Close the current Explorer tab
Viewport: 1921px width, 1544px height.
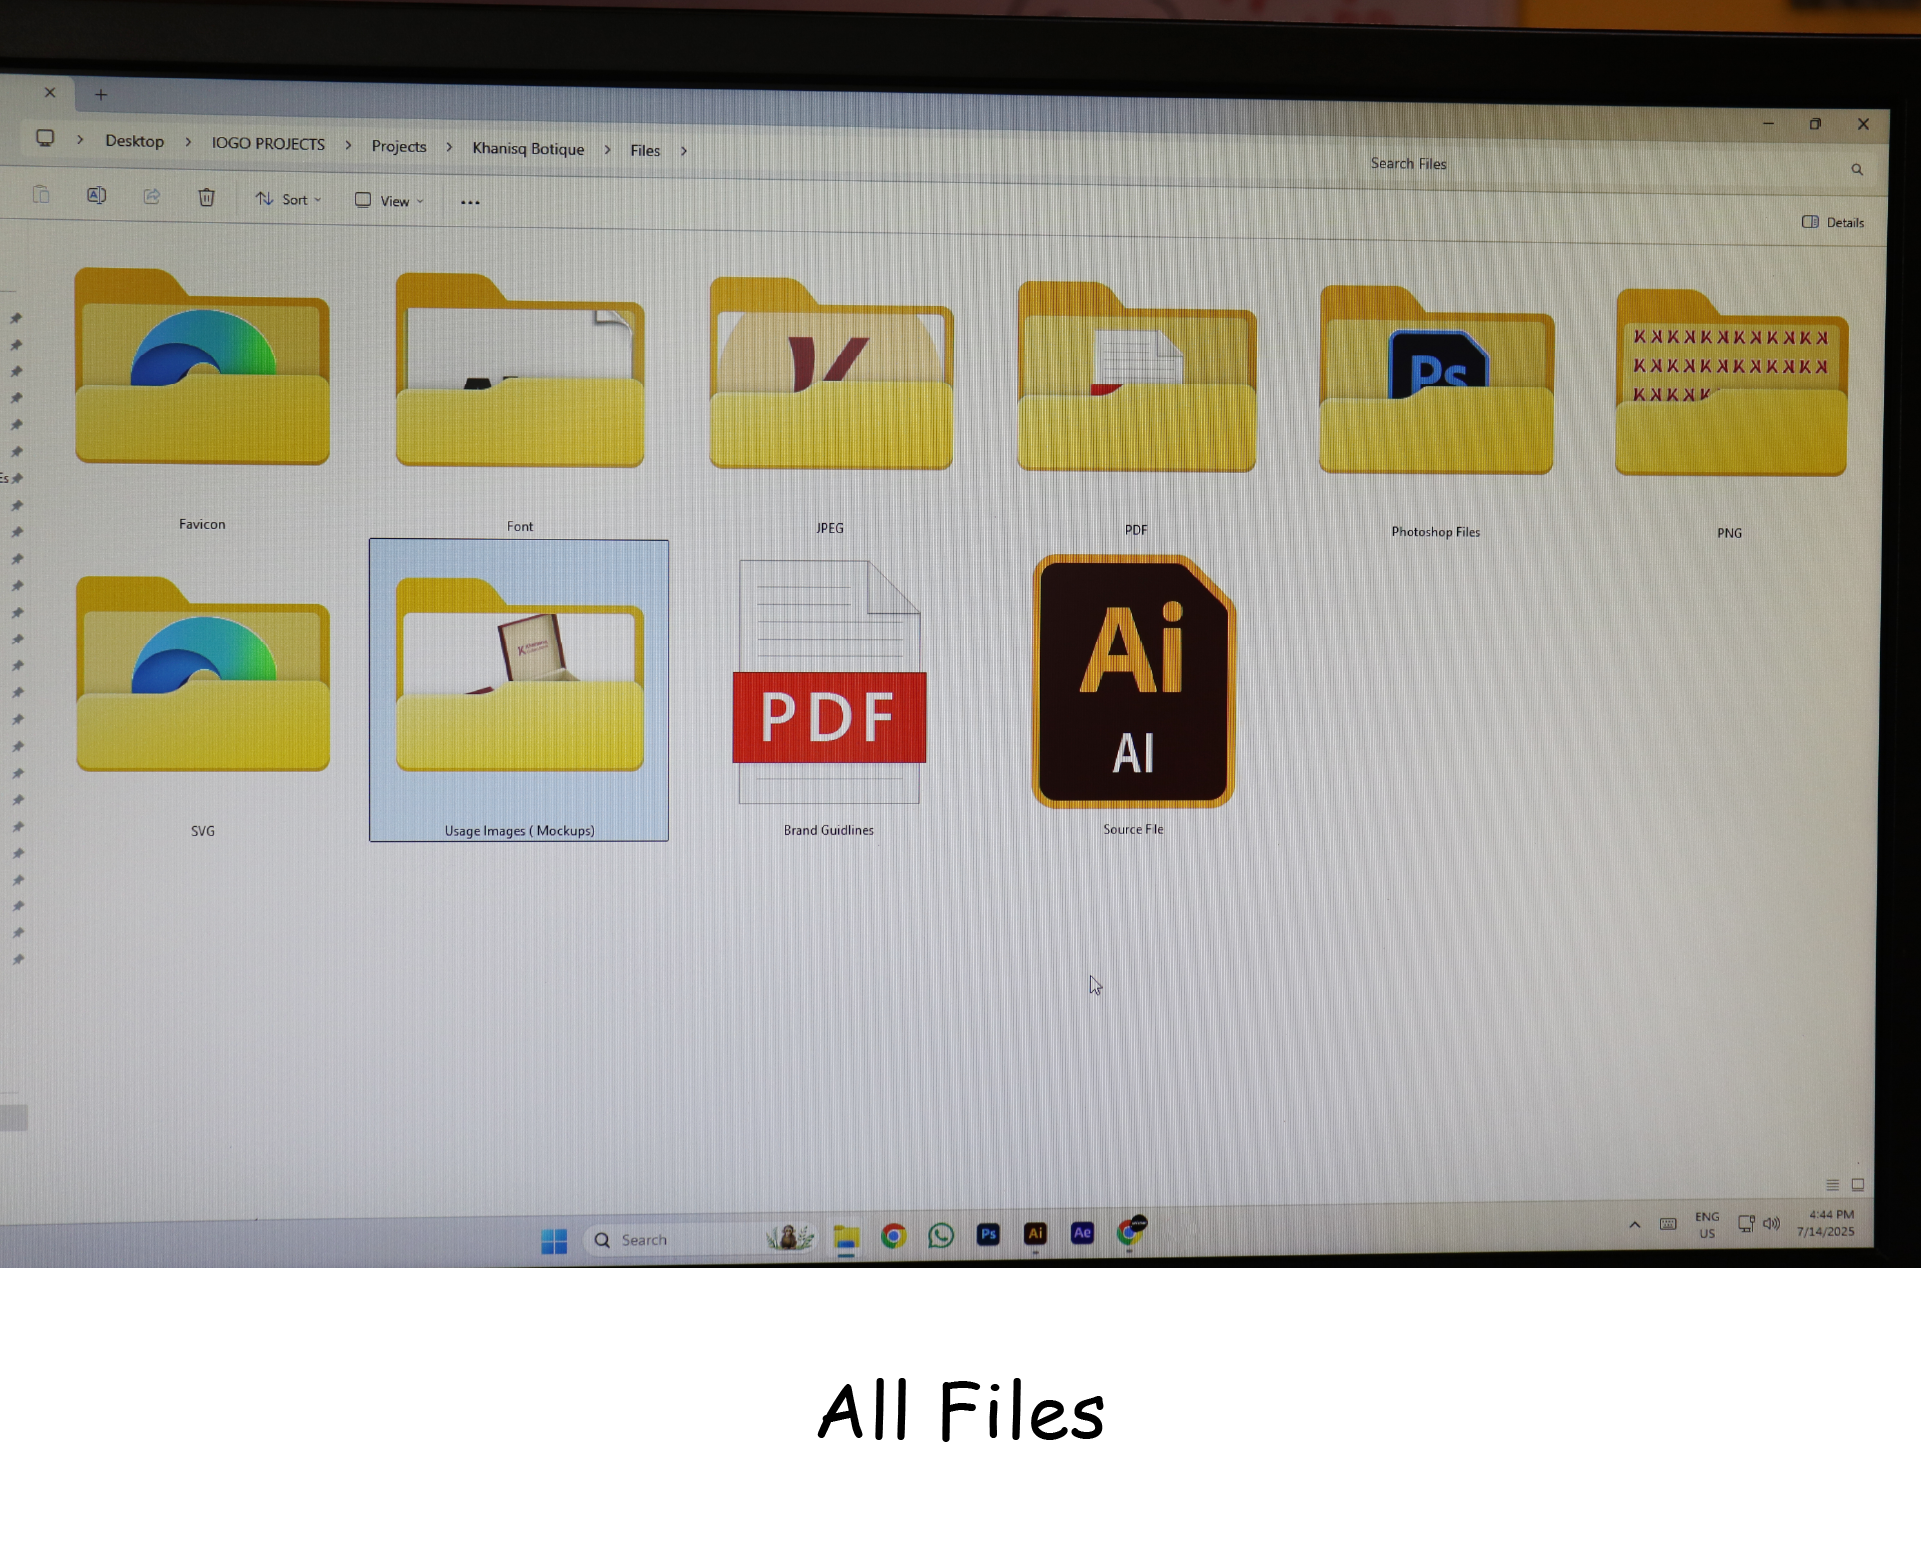(x=50, y=92)
